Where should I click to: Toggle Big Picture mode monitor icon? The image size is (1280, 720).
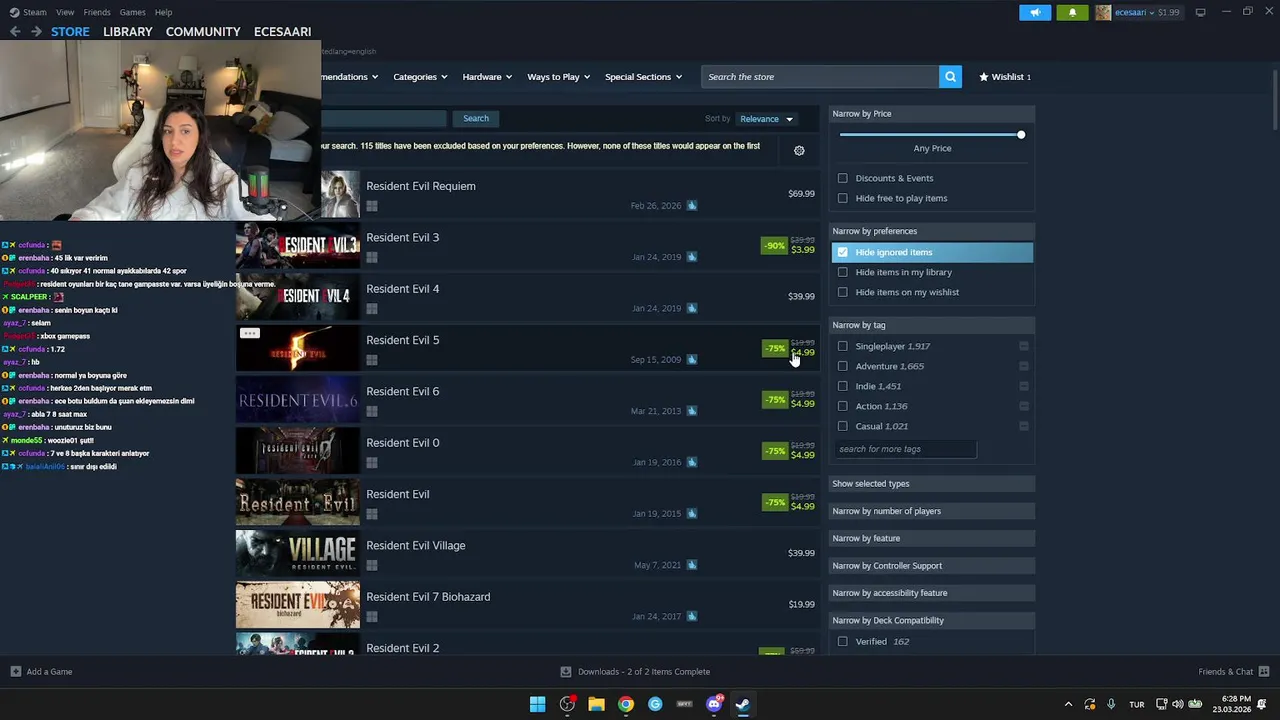coord(1200,12)
